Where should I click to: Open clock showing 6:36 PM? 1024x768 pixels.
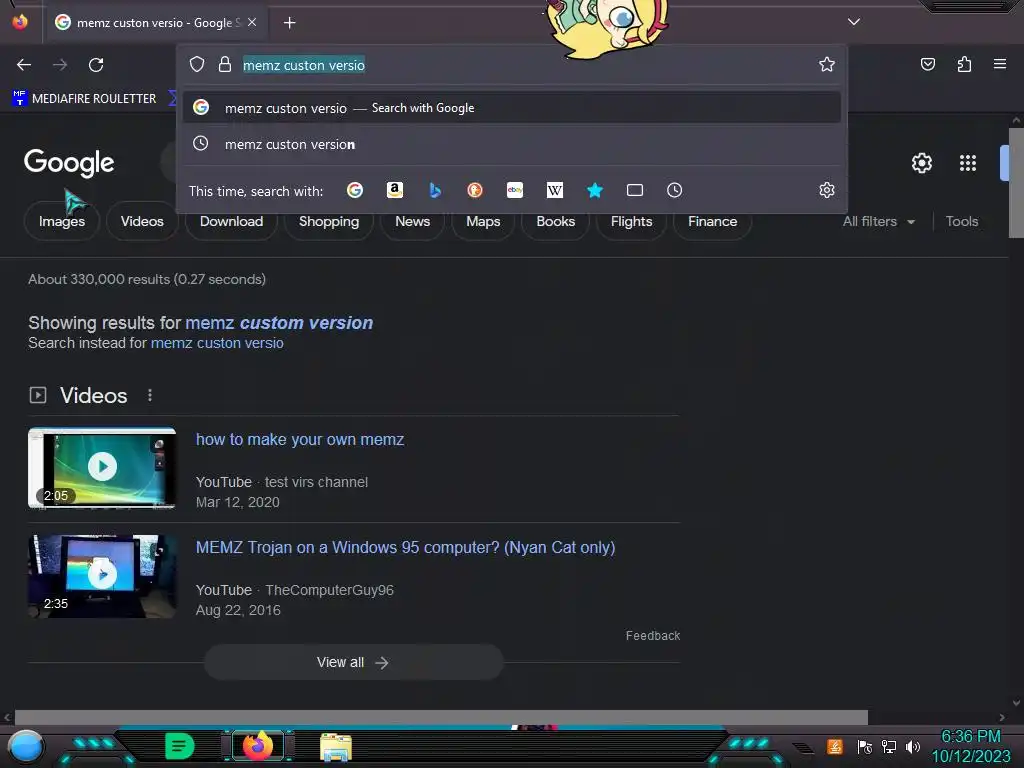coord(970,746)
